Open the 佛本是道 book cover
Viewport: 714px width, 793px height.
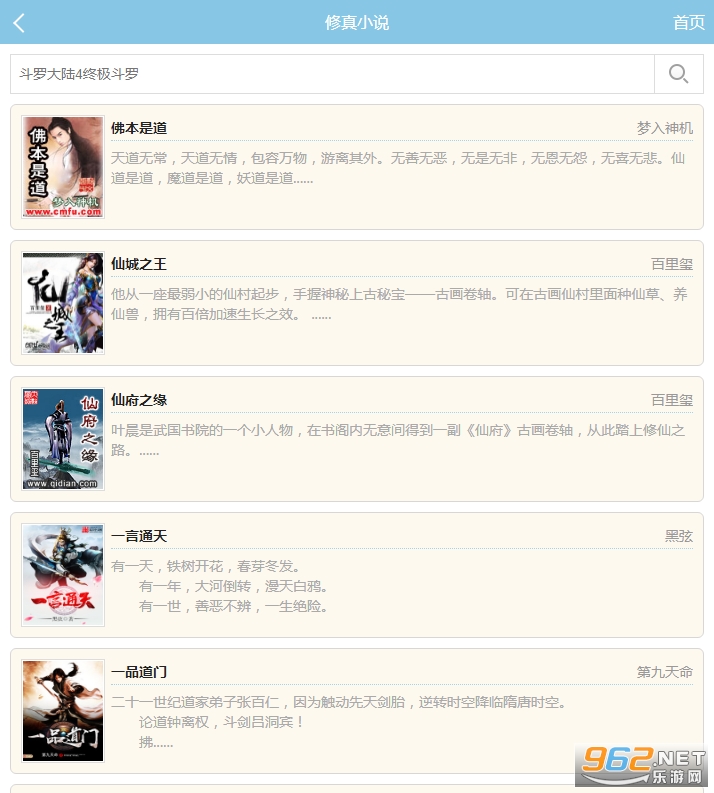[63, 167]
